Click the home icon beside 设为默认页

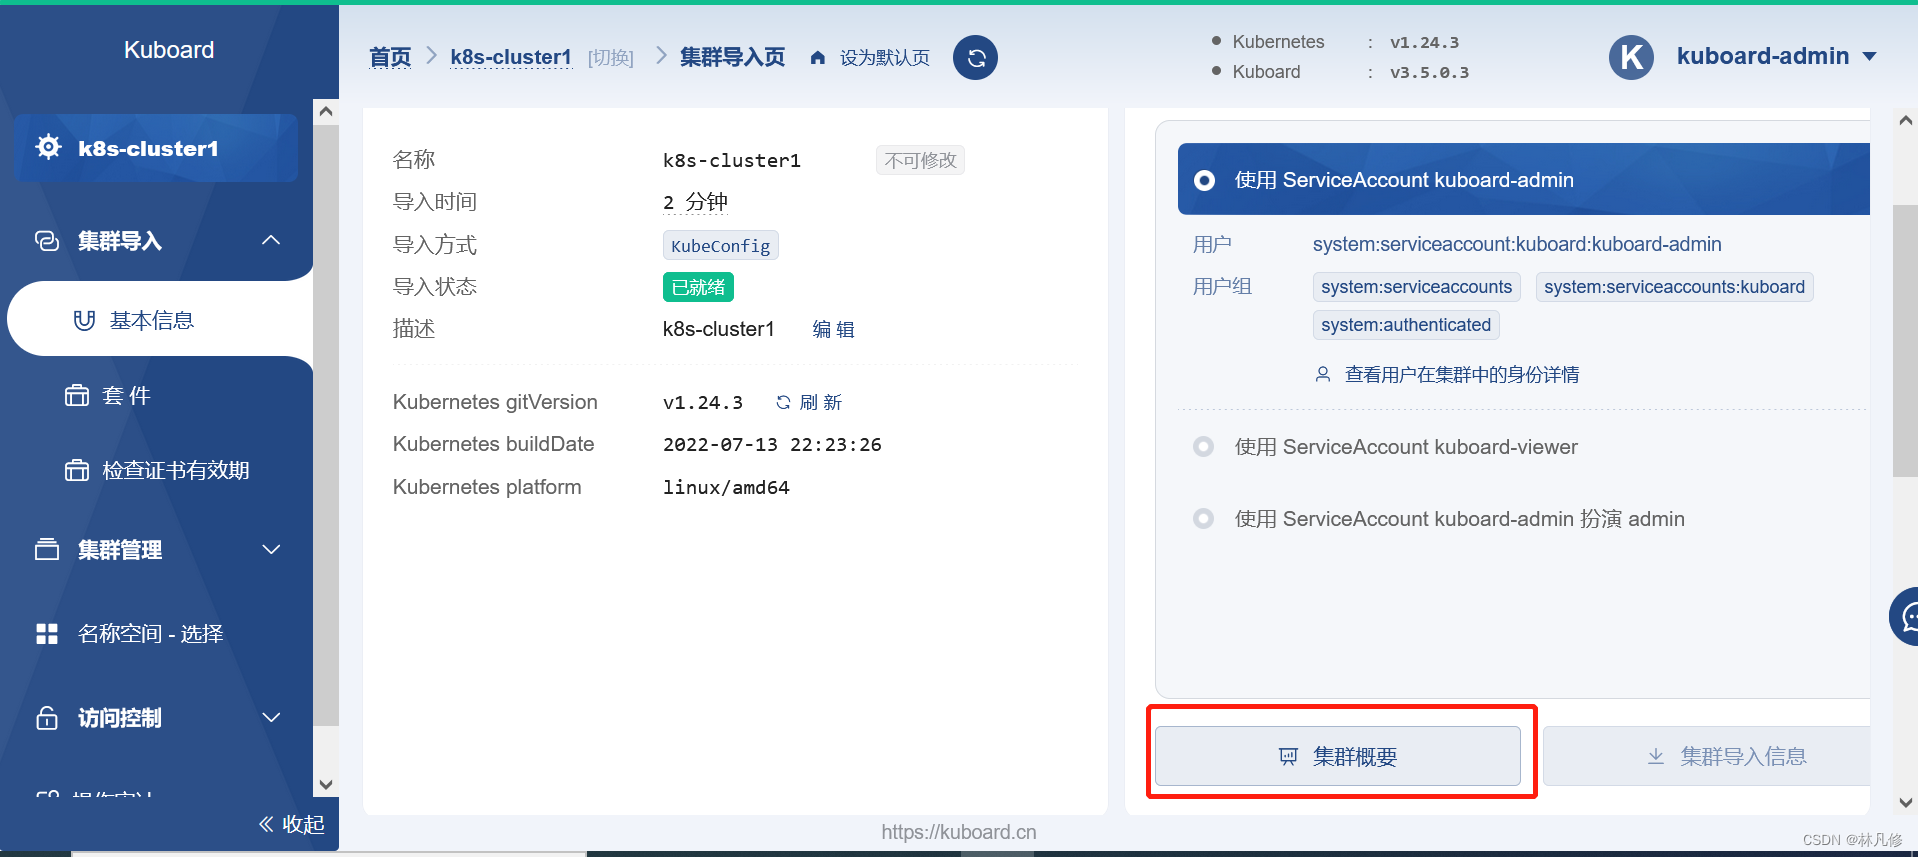point(818,58)
